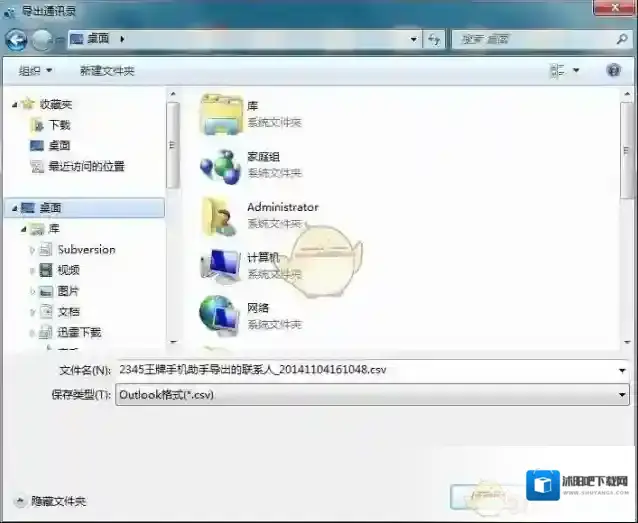Expand the 保存类型 Outlook format dropdown
Screen dimensions: 638x523
pos(623,395)
